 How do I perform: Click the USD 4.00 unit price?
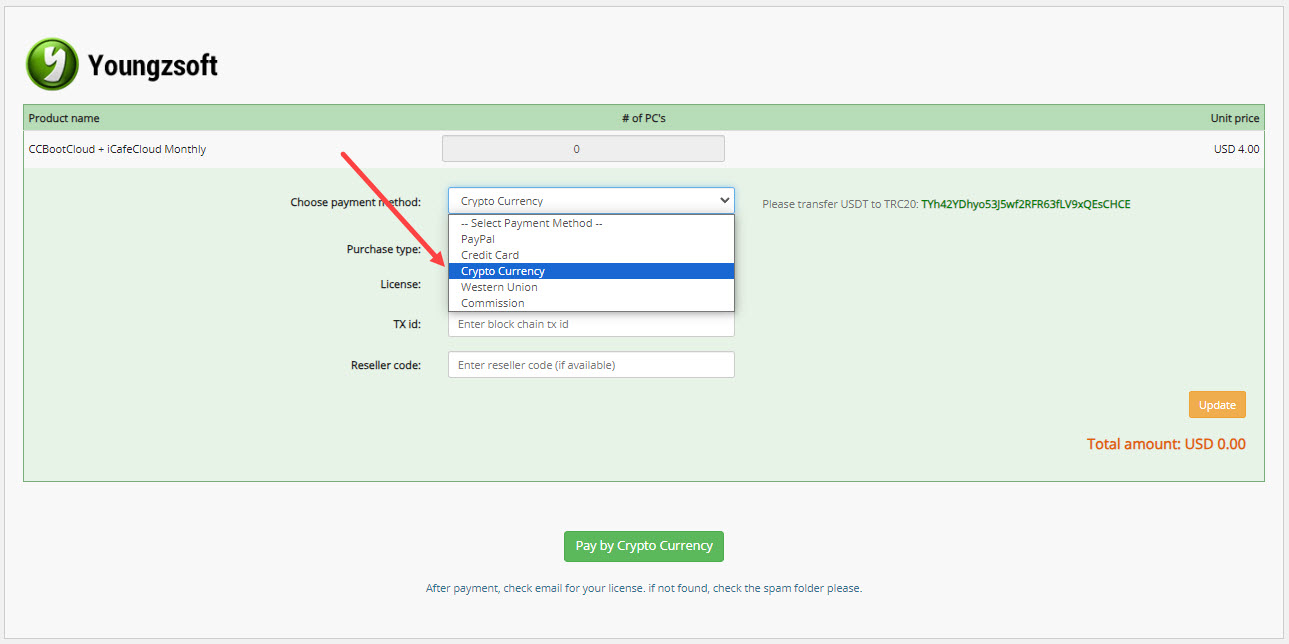1236,149
